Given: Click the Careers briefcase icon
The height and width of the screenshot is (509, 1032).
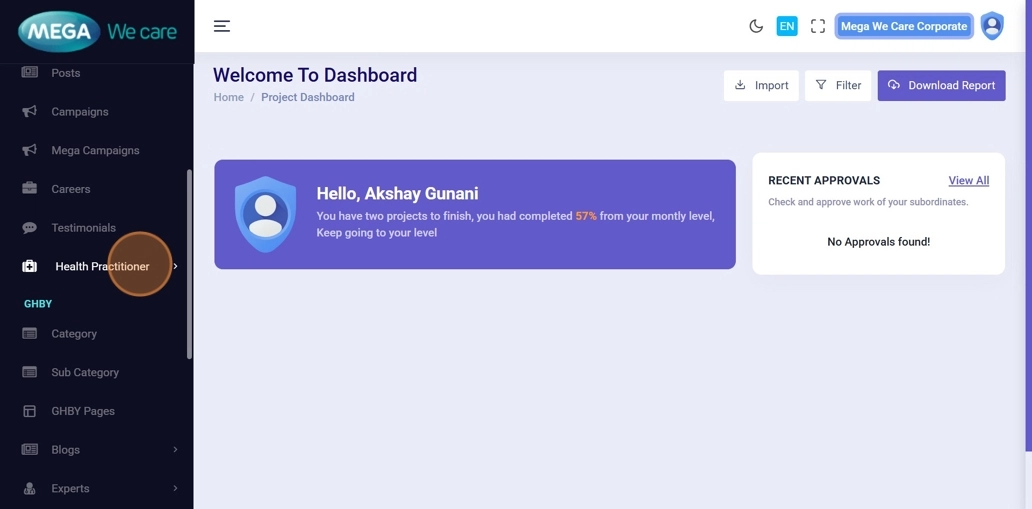Looking at the screenshot, I should [30, 189].
